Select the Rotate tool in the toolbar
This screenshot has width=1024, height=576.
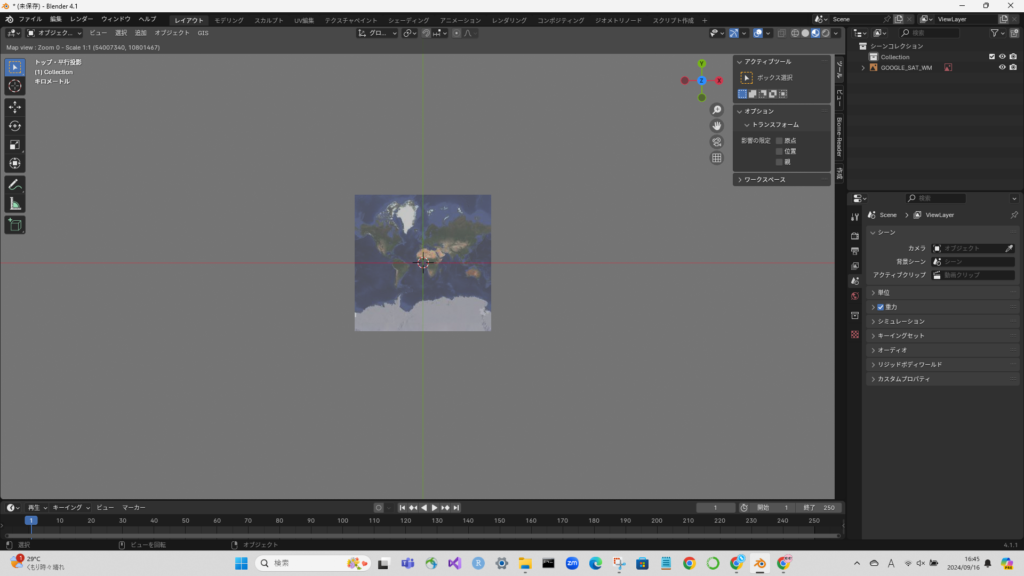coord(15,126)
